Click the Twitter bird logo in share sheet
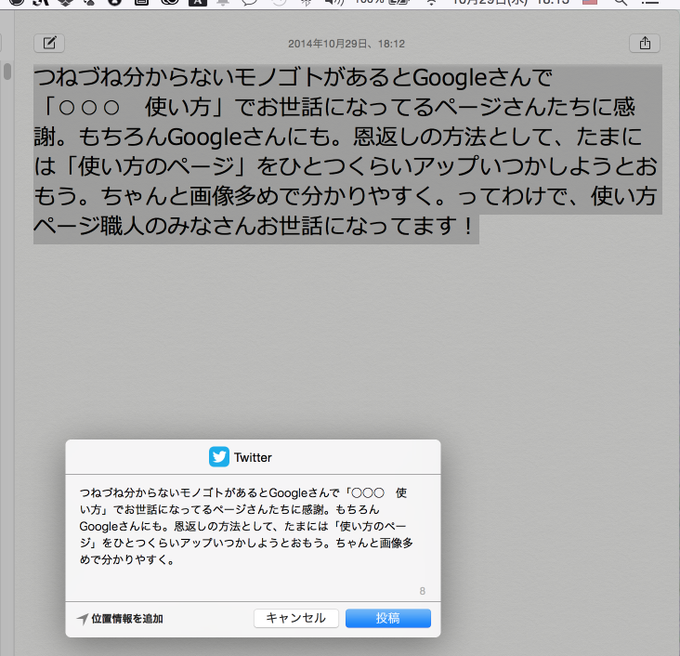Screen dimensions: 680x656 click(x=219, y=457)
